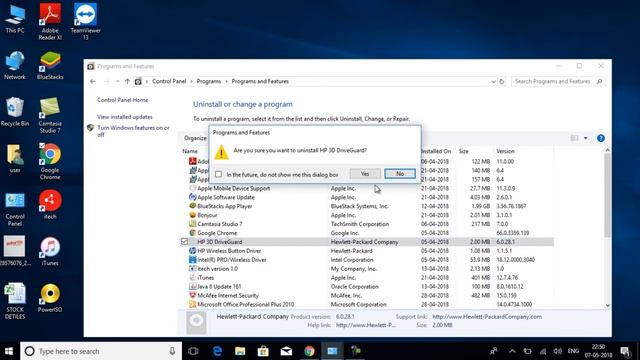The width and height of the screenshot is (640, 360).
Task: Open the Mail app from the taskbar
Action: point(286,351)
